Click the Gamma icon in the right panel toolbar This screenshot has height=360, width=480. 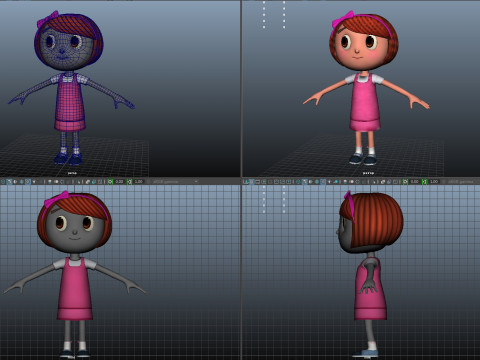tap(425, 182)
